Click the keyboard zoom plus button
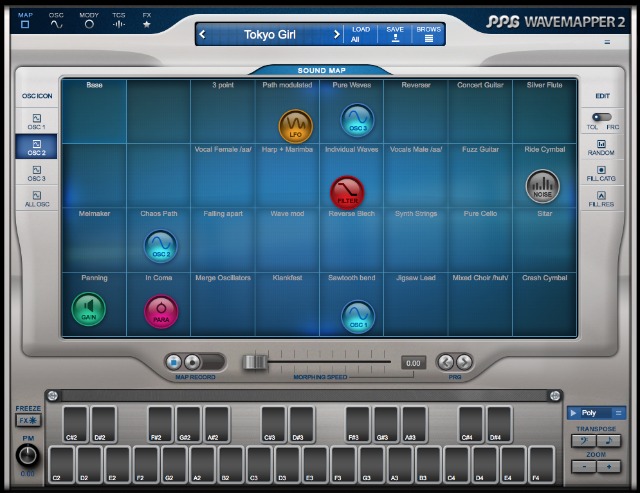Image resolution: width=640 pixels, height=493 pixels. pos(609,466)
